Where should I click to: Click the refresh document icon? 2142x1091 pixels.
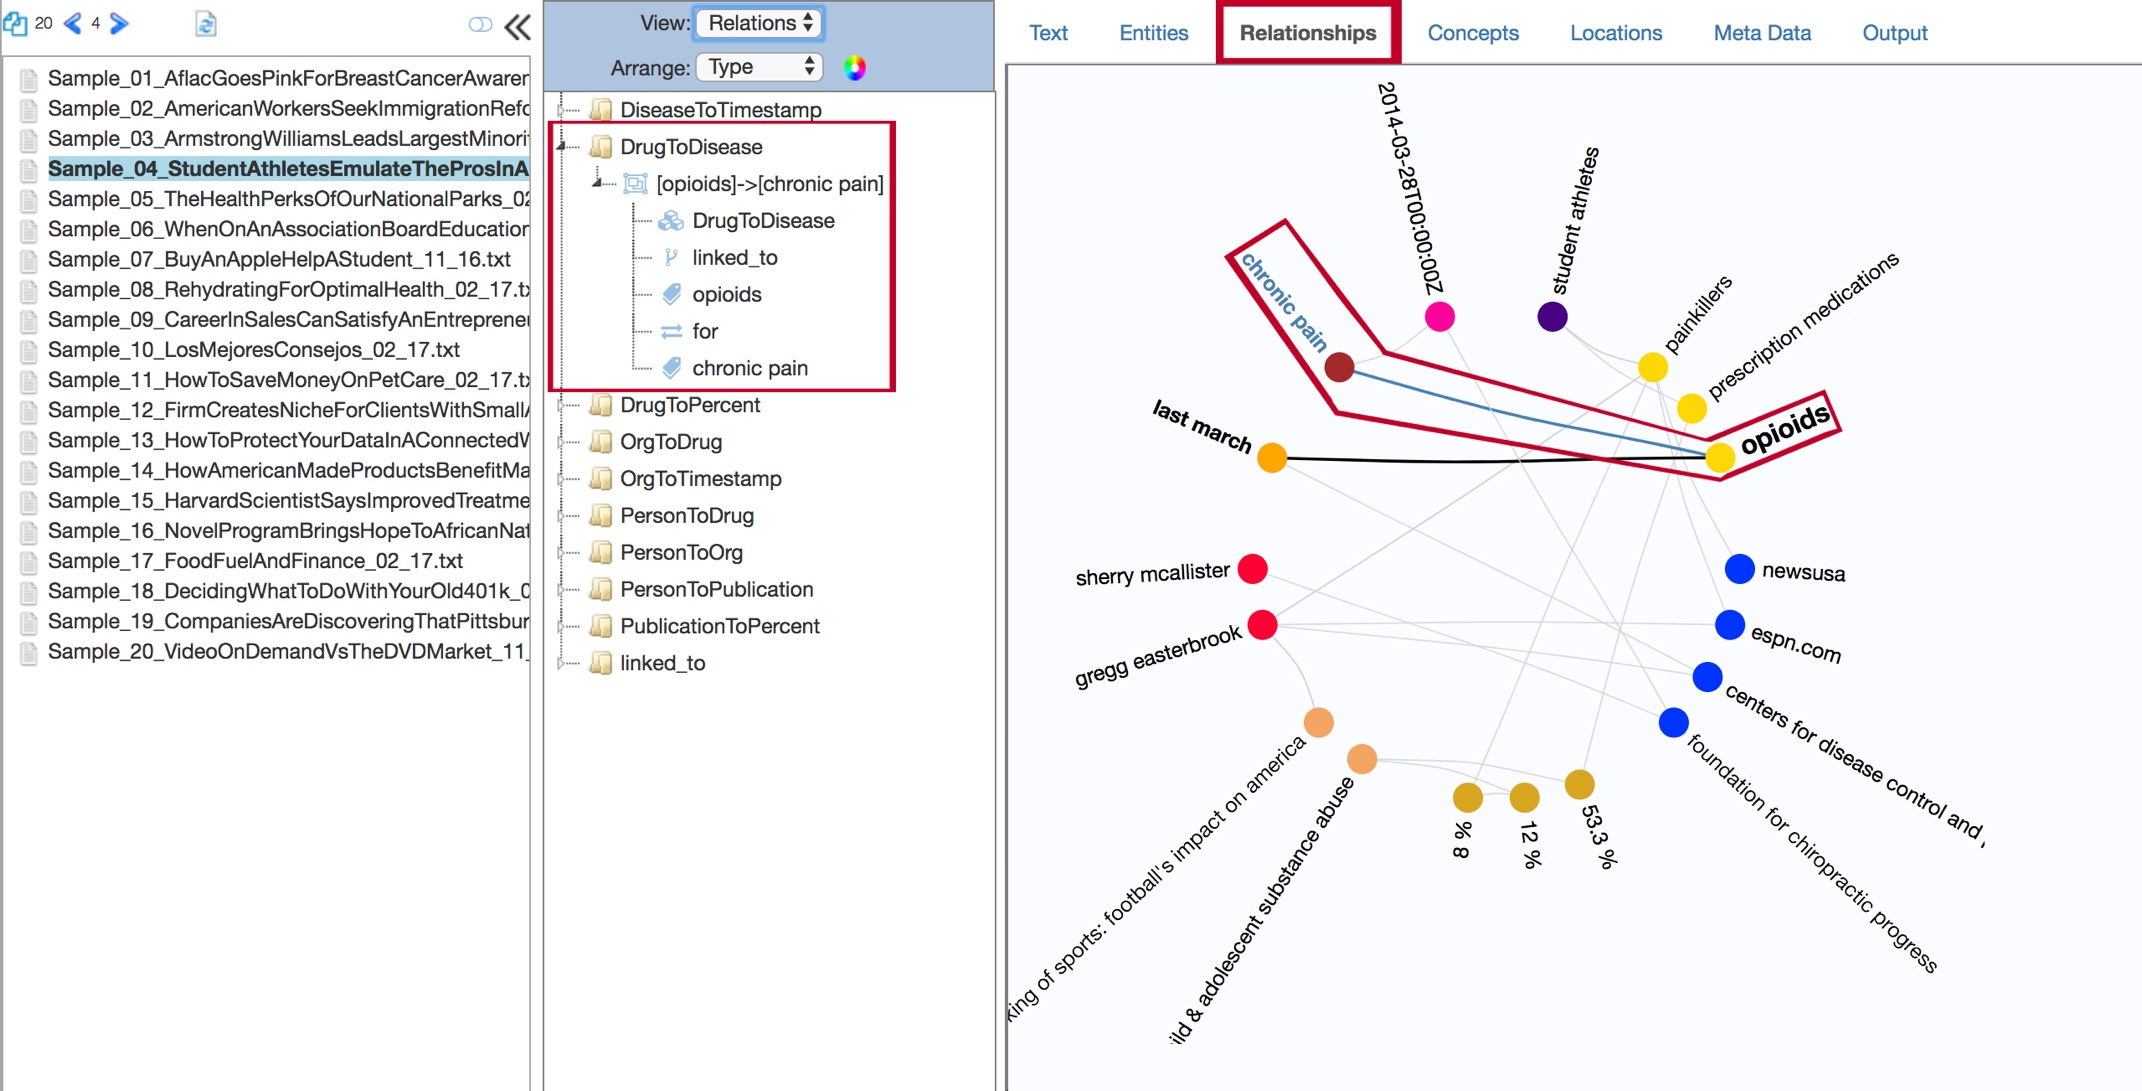[205, 24]
